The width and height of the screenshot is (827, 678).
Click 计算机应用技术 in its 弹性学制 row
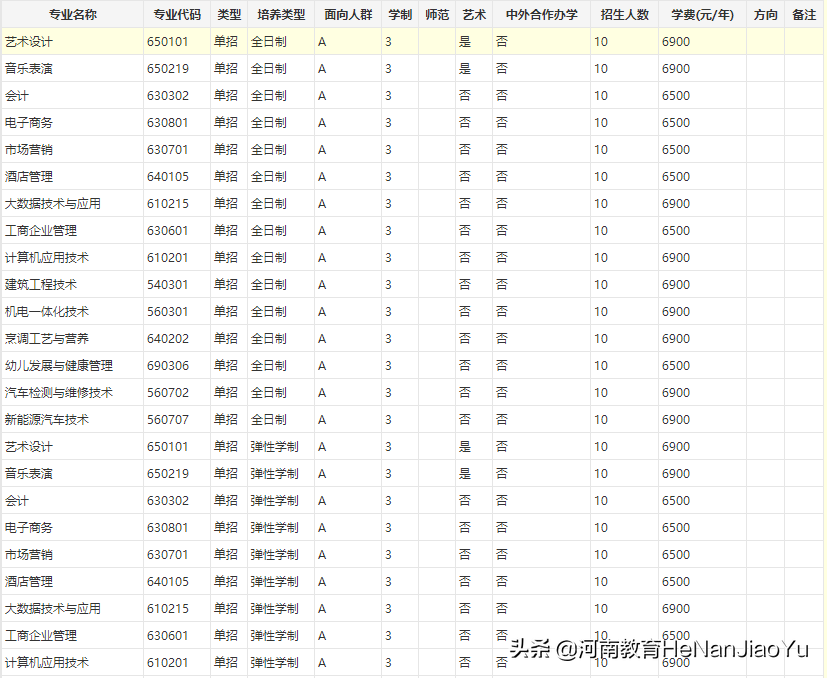46,663
